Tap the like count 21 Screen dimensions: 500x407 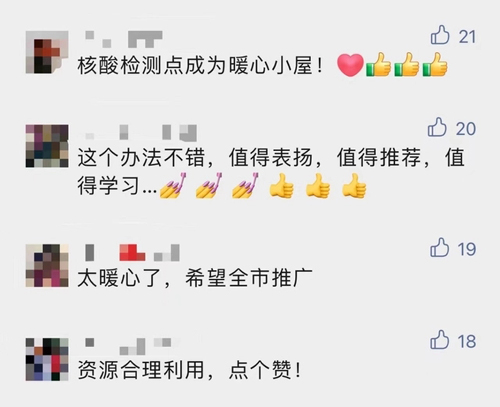pyautogui.click(x=467, y=37)
